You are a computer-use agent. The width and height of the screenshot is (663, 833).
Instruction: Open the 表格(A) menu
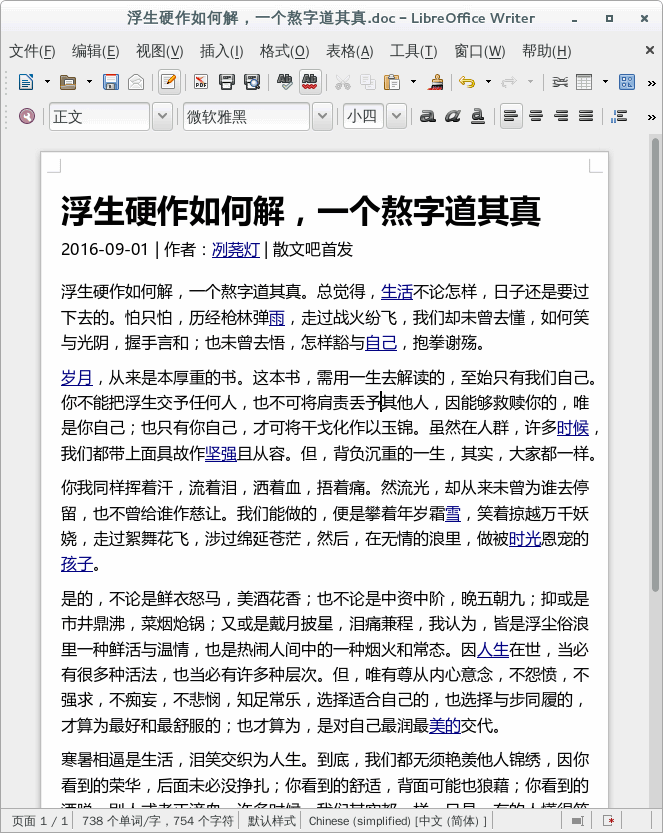coord(349,52)
